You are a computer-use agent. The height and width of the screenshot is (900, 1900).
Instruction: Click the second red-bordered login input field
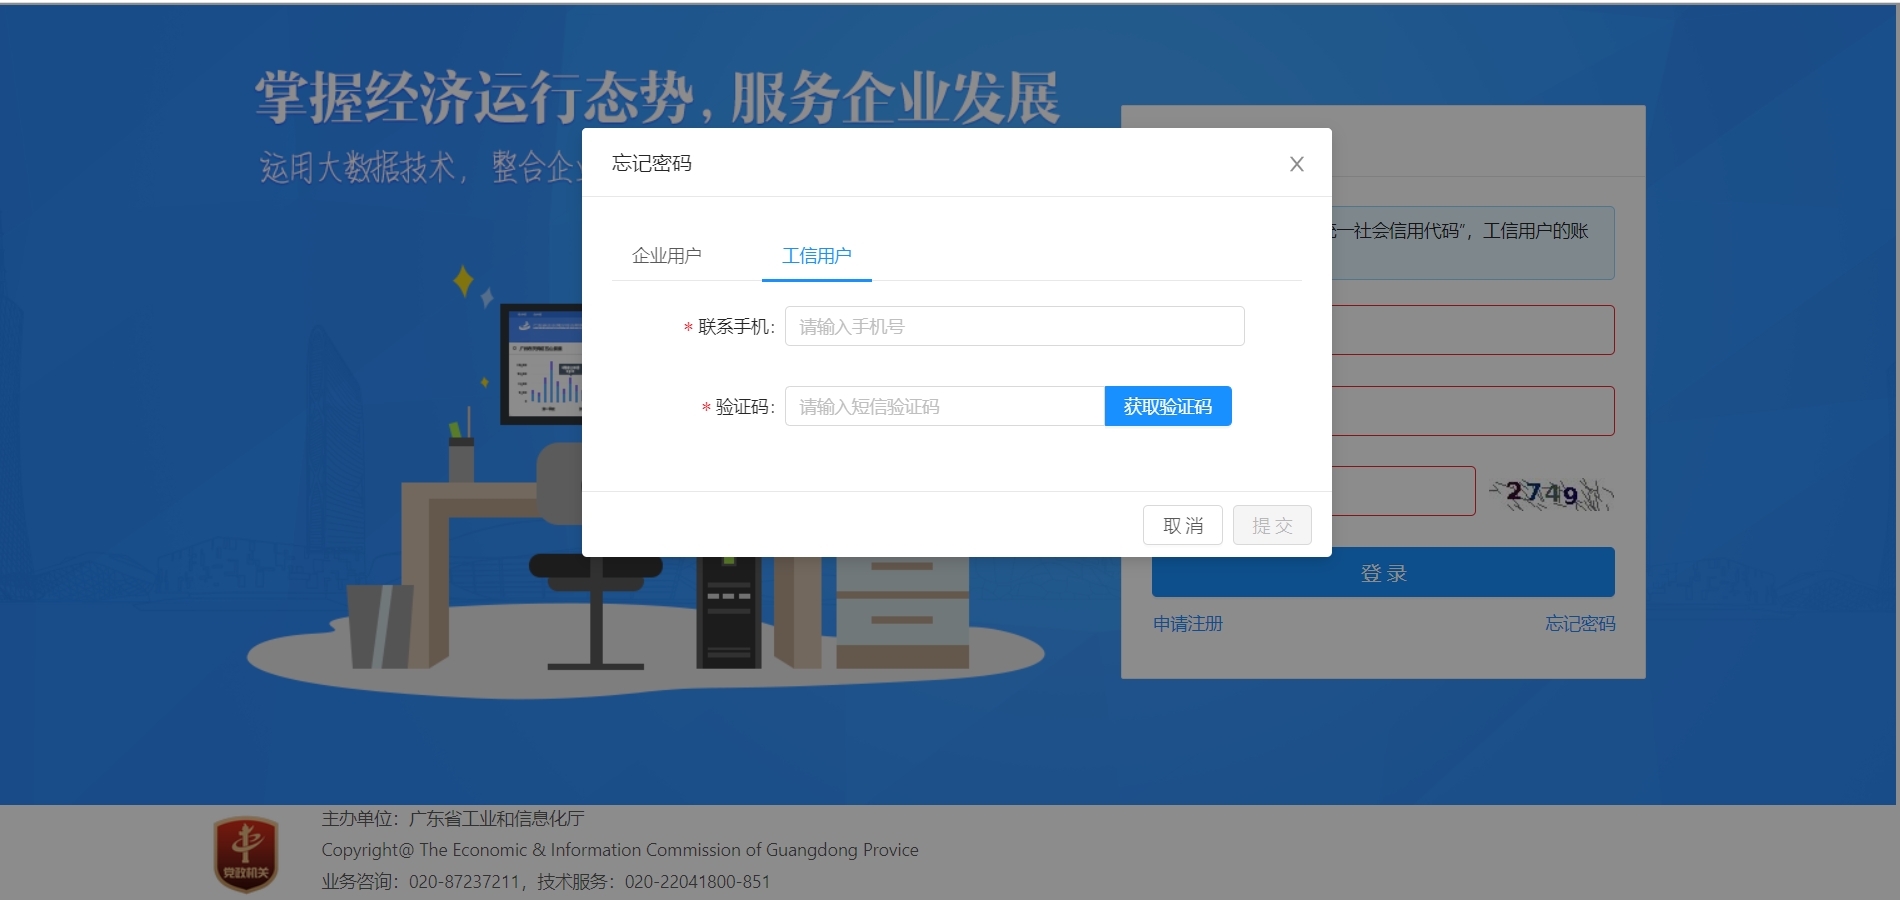click(x=1473, y=411)
